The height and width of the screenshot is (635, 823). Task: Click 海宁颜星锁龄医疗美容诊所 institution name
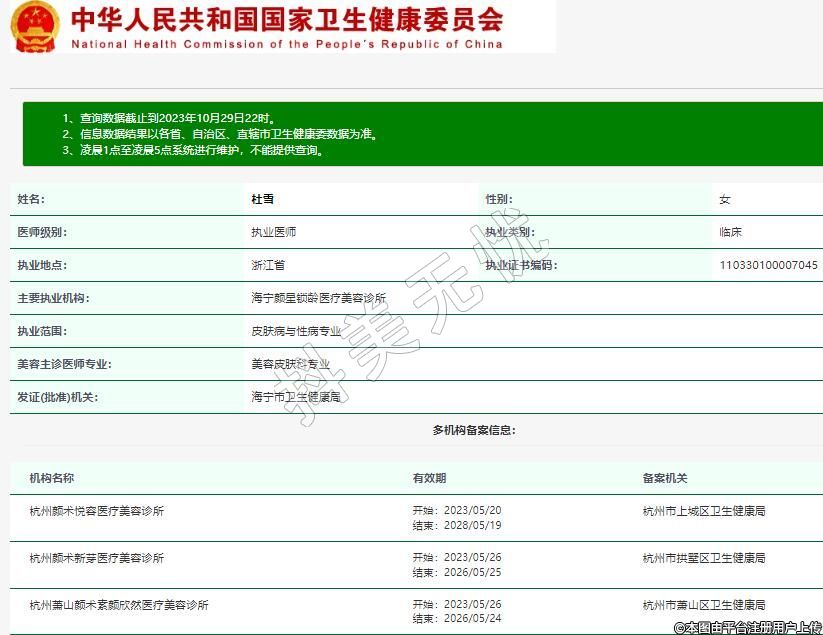point(318,298)
